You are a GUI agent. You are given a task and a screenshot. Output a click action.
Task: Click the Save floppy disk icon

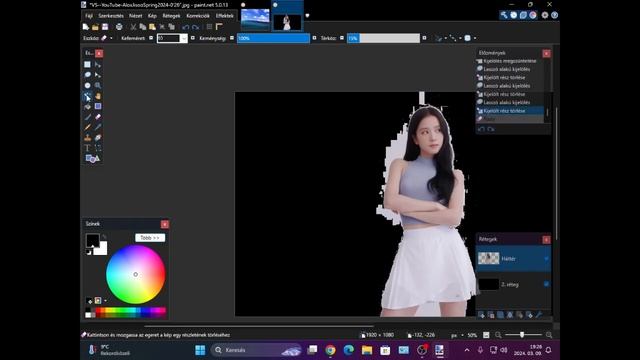pos(105,27)
